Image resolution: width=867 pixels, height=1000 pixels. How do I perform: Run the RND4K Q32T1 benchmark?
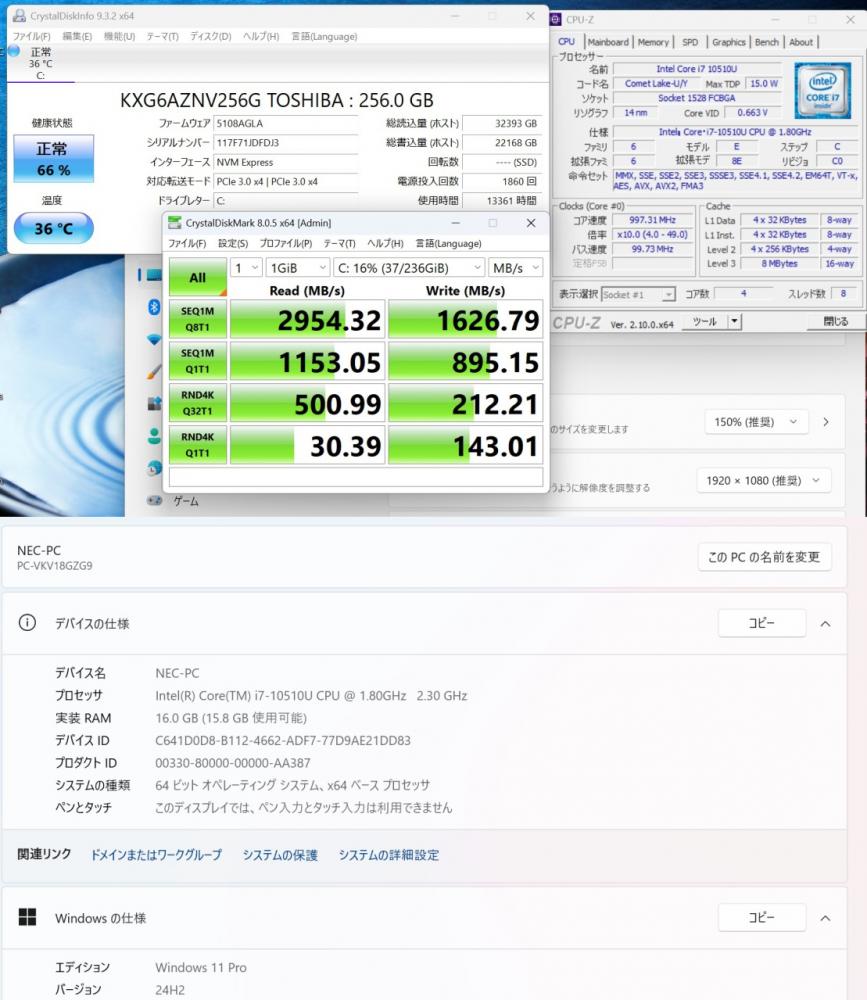[198, 403]
